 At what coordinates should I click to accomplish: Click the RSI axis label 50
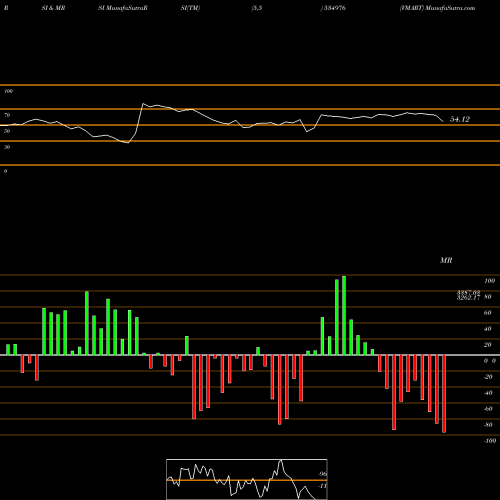7,131
